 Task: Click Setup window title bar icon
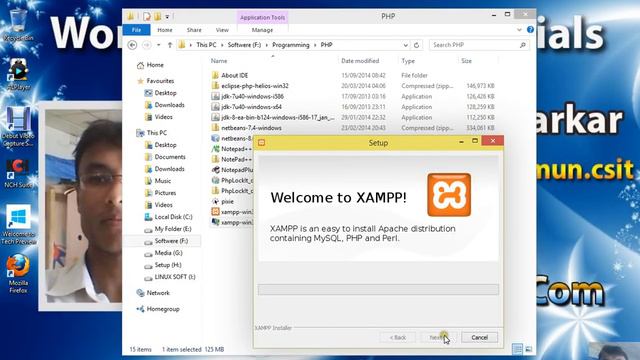pyautogui.click(x=262, y=142)
